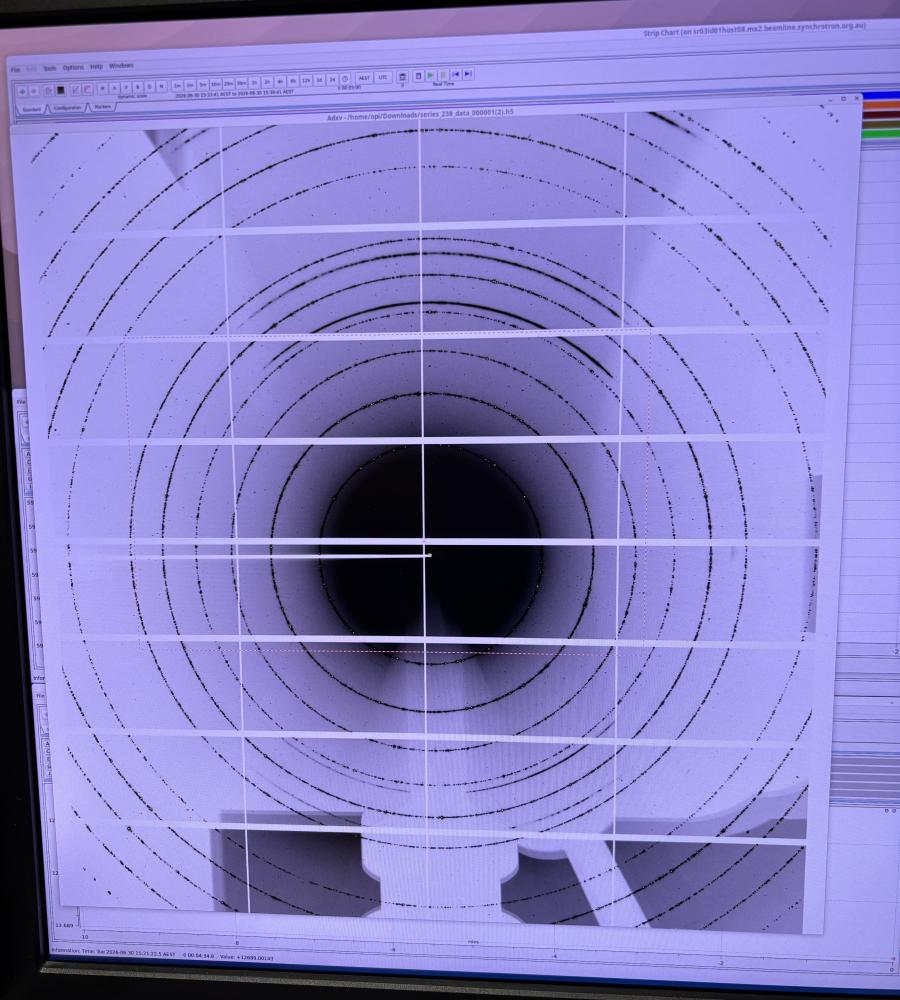Open the Windows menu in Strip Chart
The image size is (900, 1000).
pos(121,66)
